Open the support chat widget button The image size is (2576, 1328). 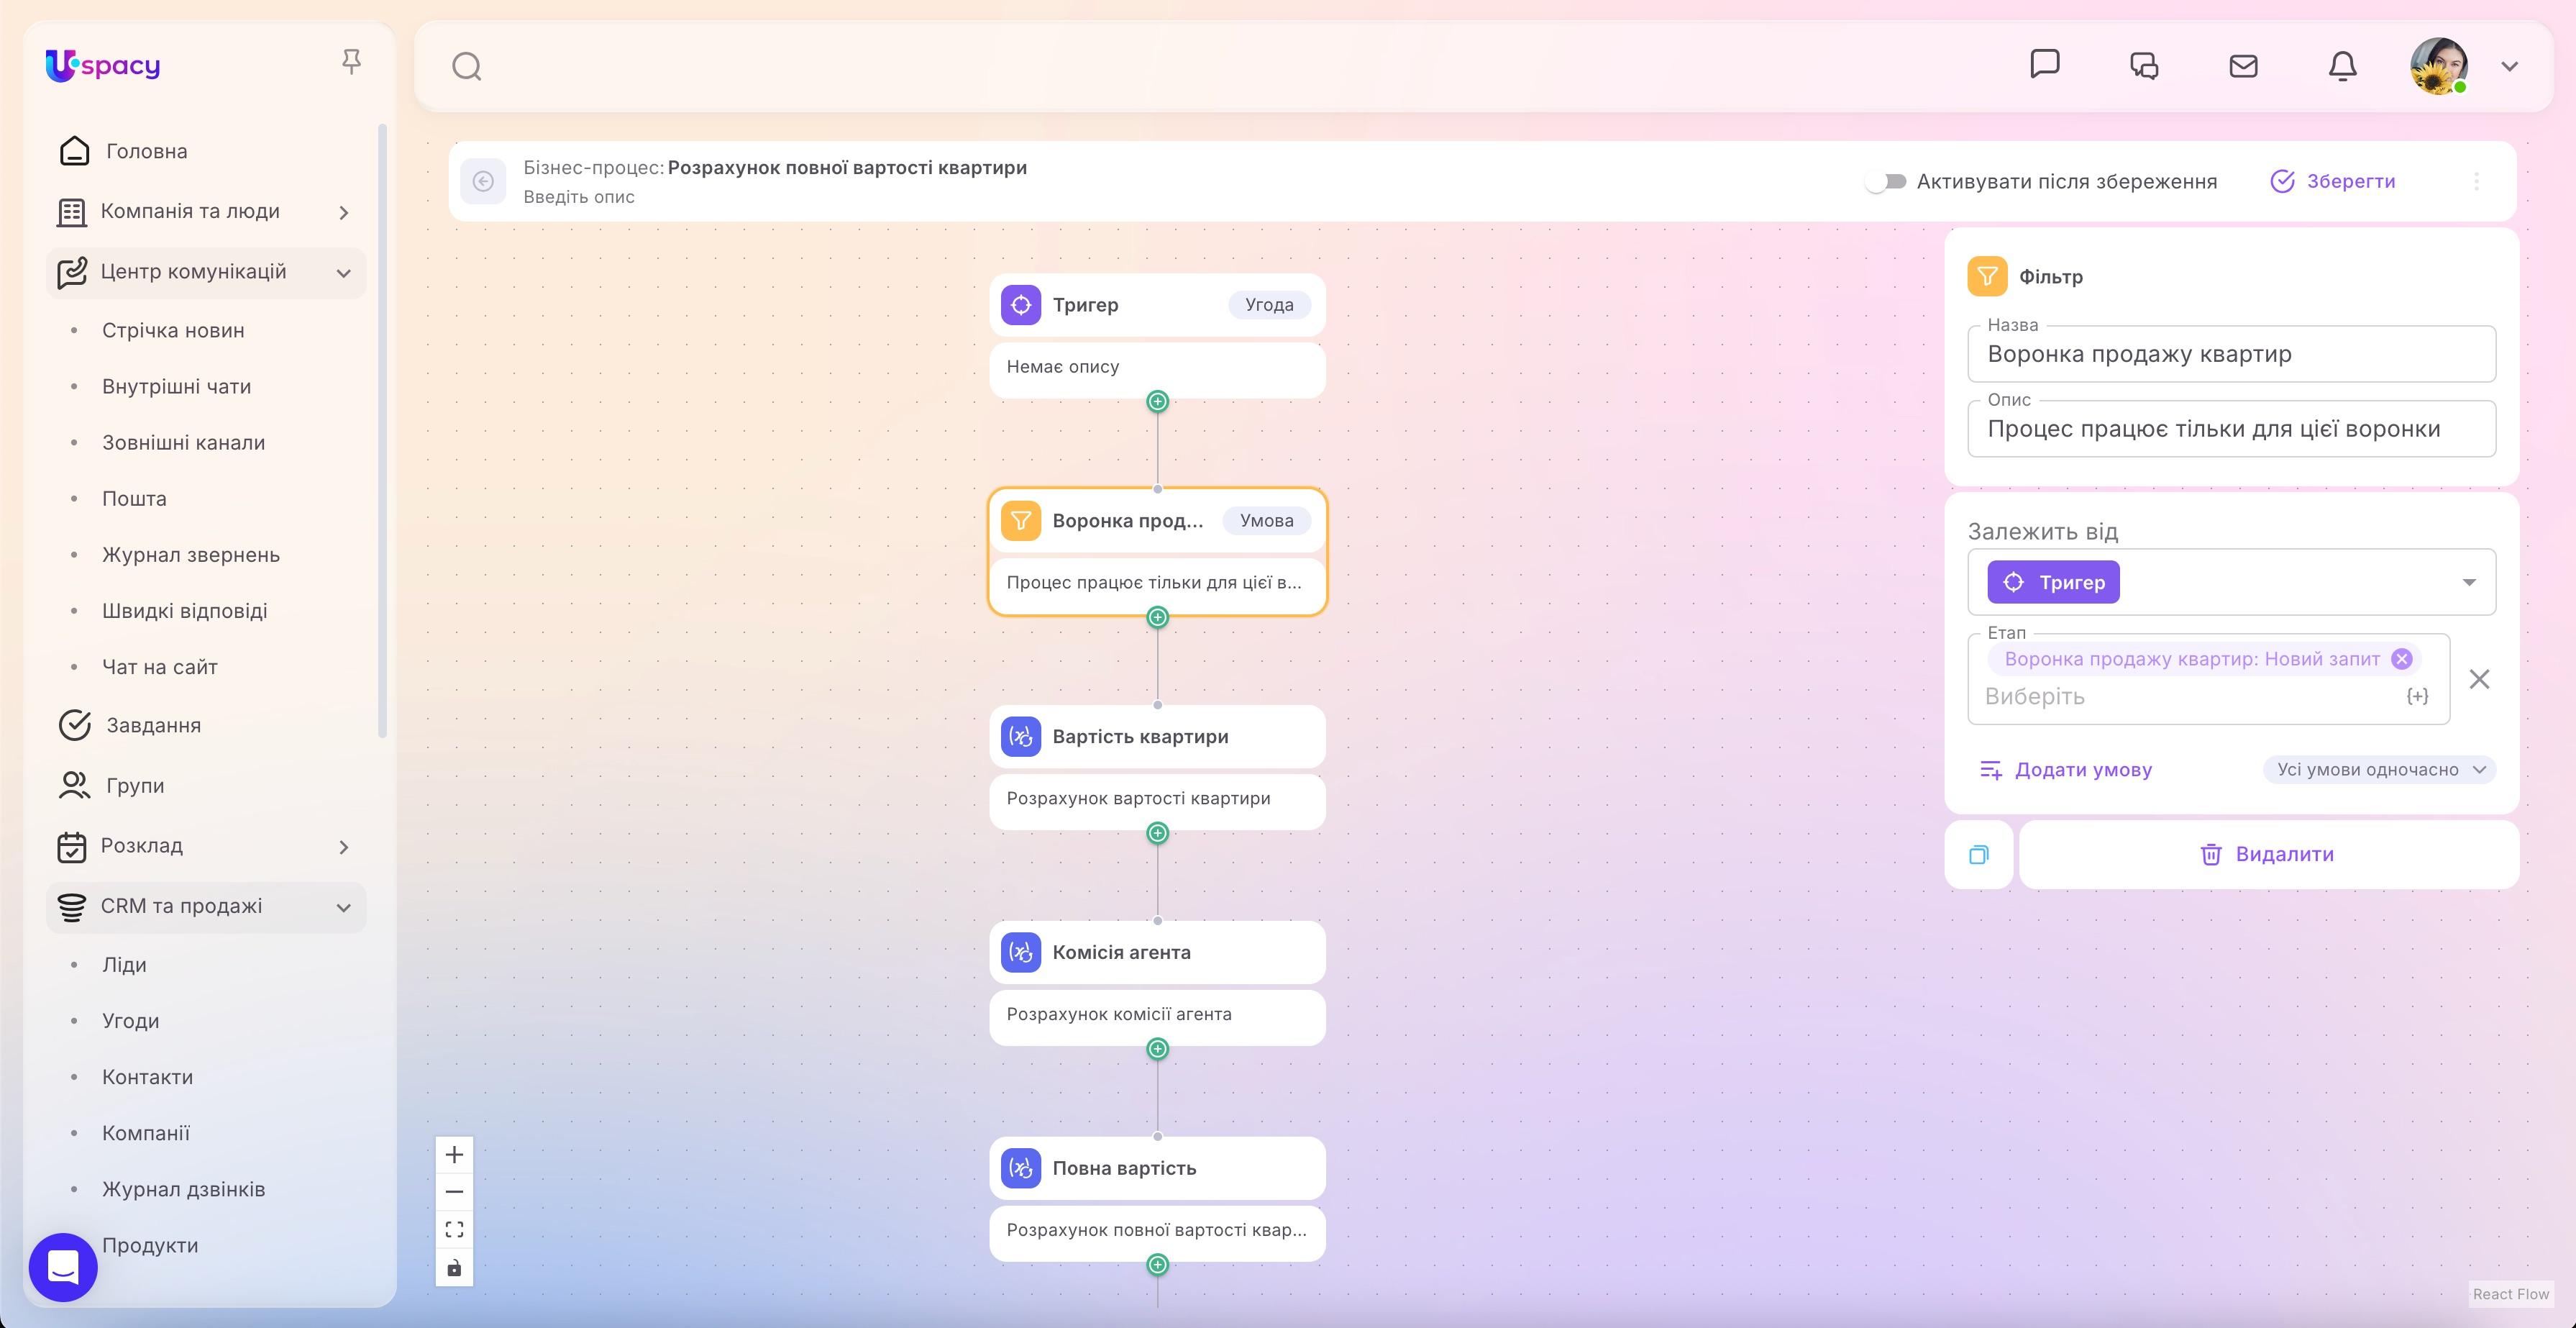coord(63,1266)
